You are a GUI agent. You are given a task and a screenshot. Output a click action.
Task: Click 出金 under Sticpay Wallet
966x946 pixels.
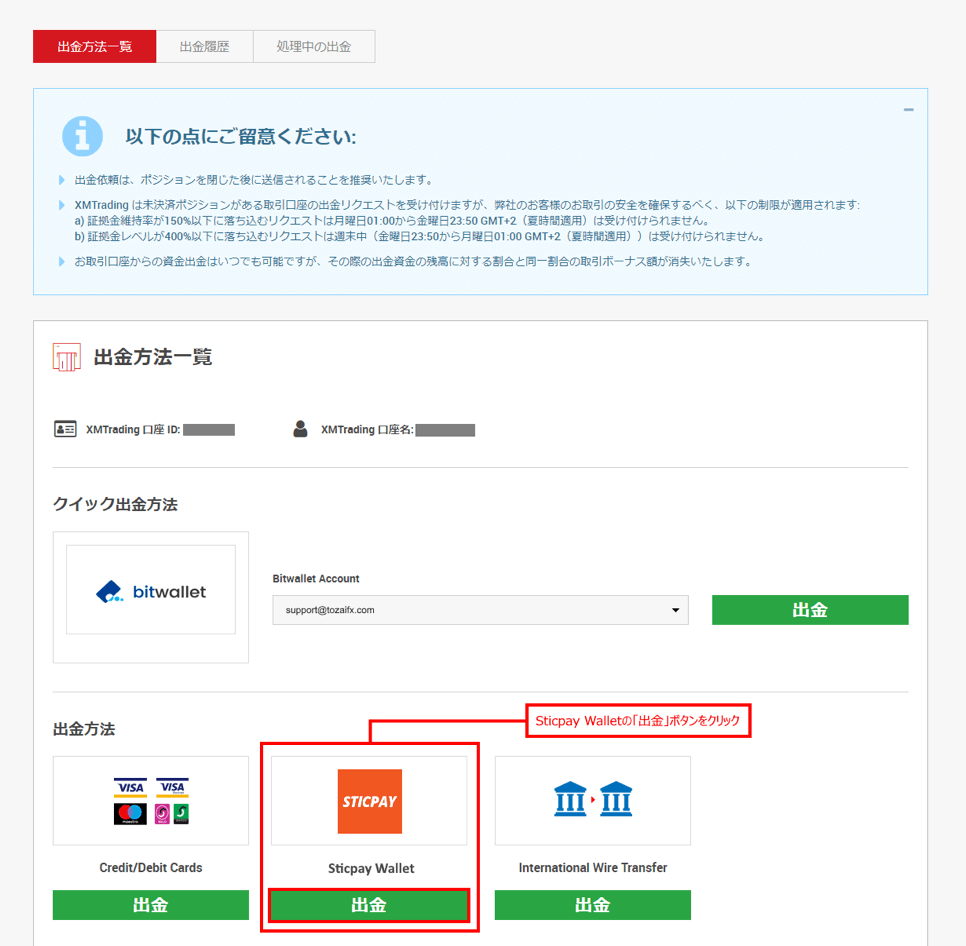click(x=369, y=905)
